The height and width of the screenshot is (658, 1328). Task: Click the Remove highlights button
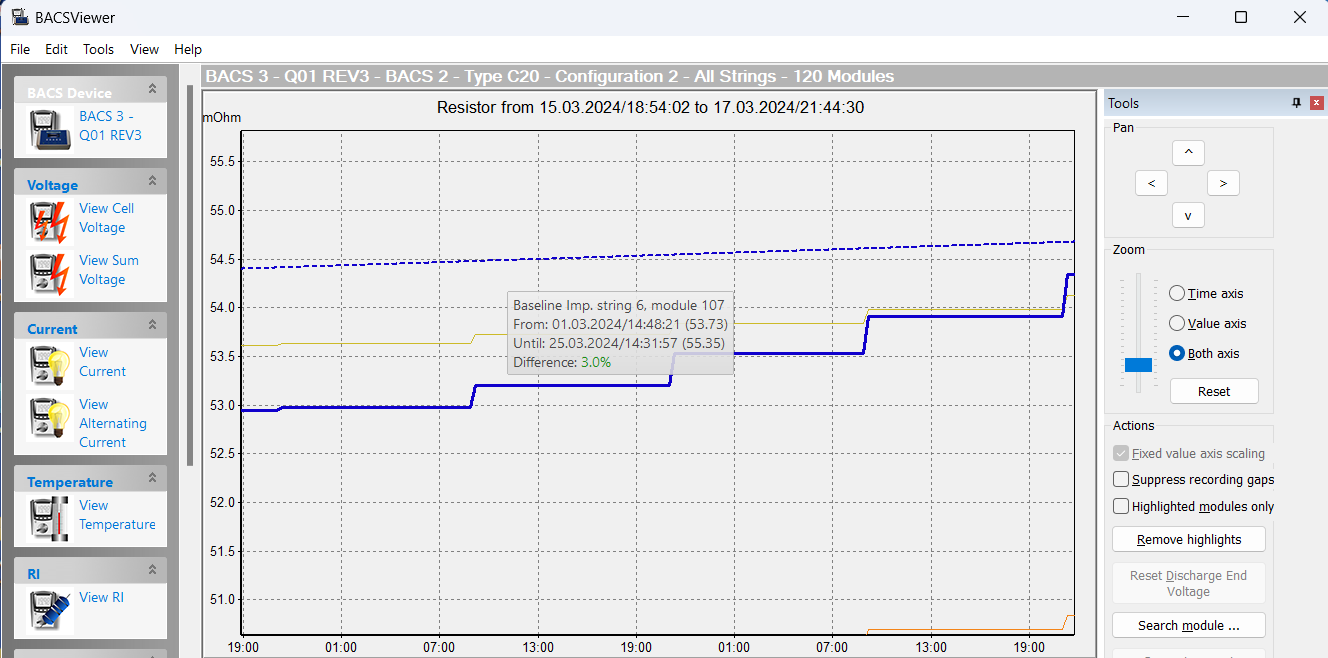(1188, 540)
